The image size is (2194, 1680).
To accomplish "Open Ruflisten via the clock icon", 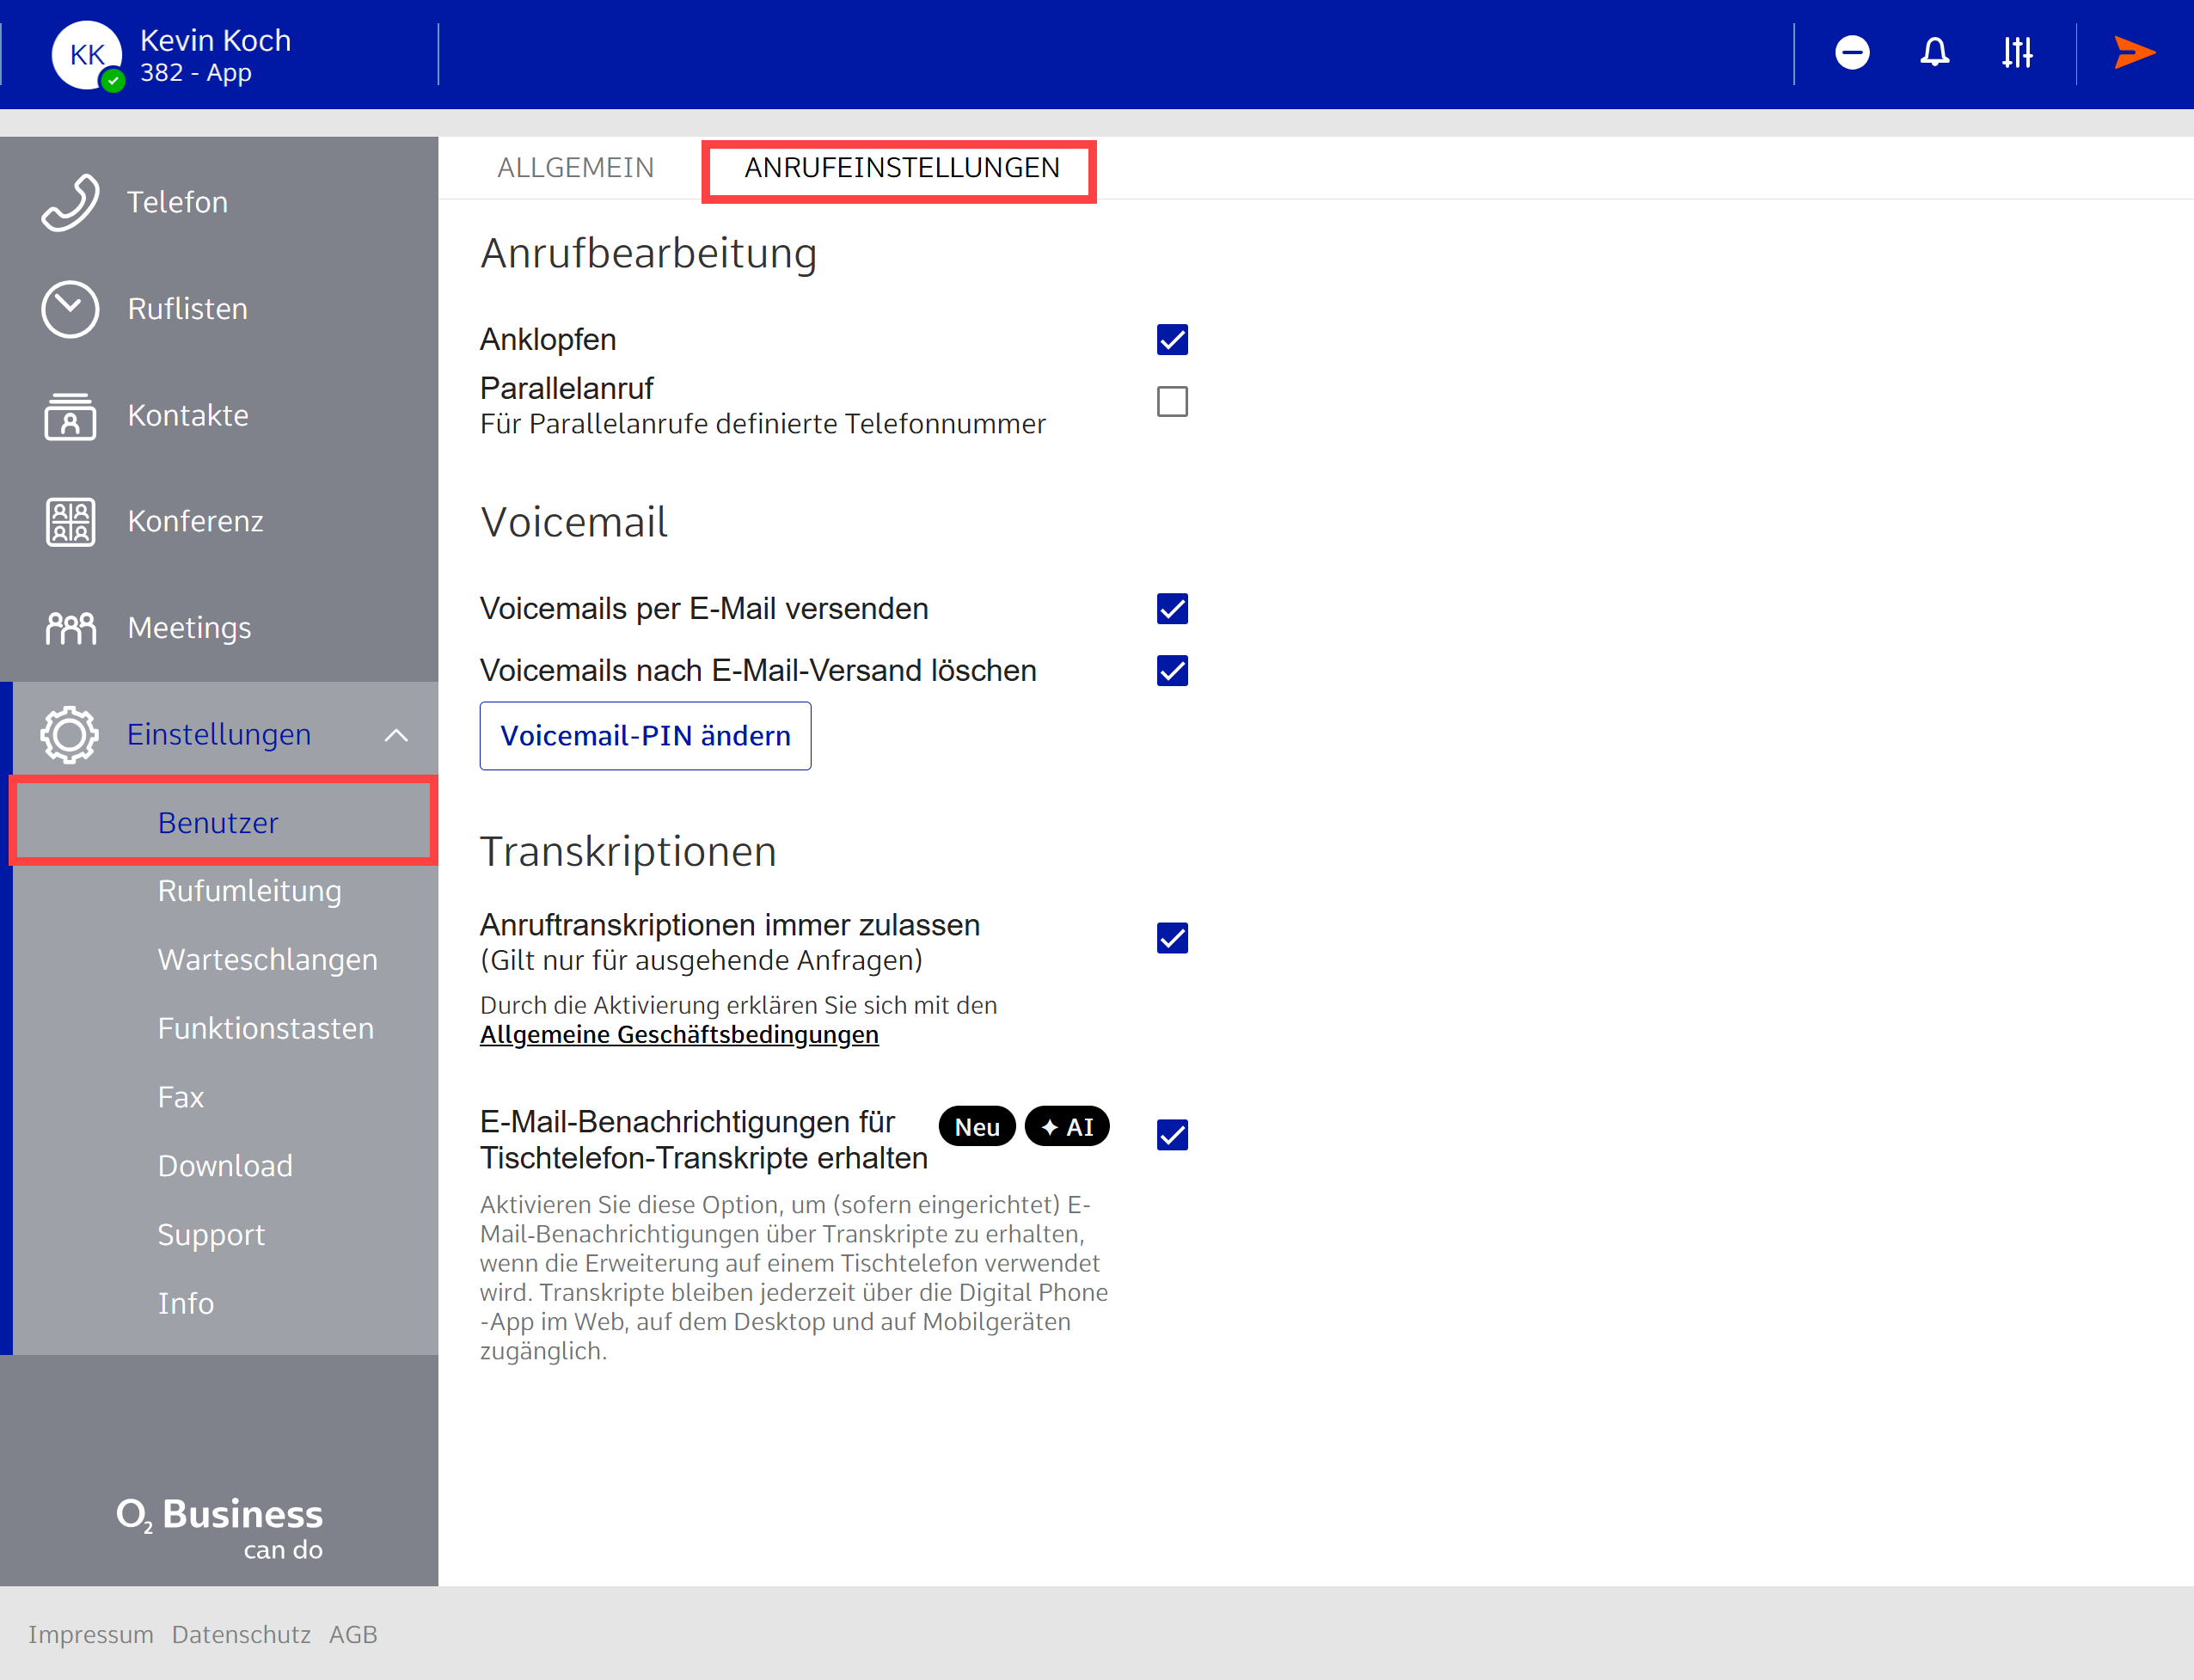I will tap(70, 309).
